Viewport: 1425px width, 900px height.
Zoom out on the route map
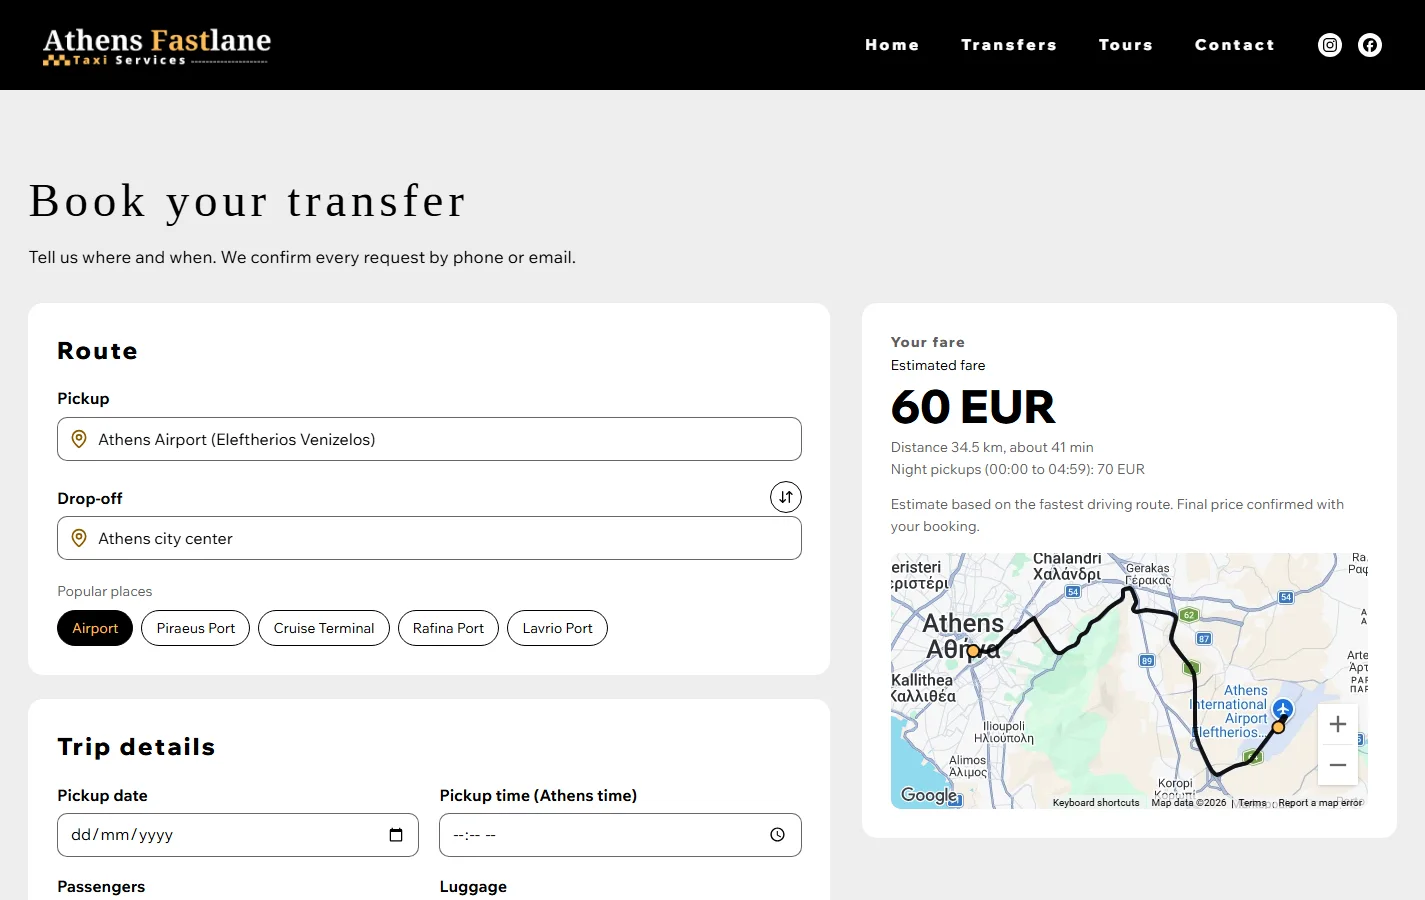tap(1338, 765)
